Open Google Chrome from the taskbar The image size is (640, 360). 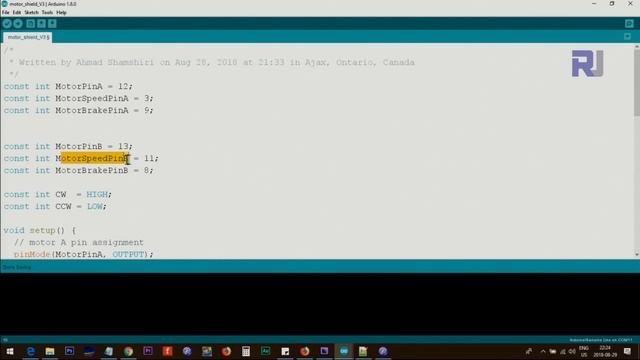pyautogui.click(x=128, y=351)
